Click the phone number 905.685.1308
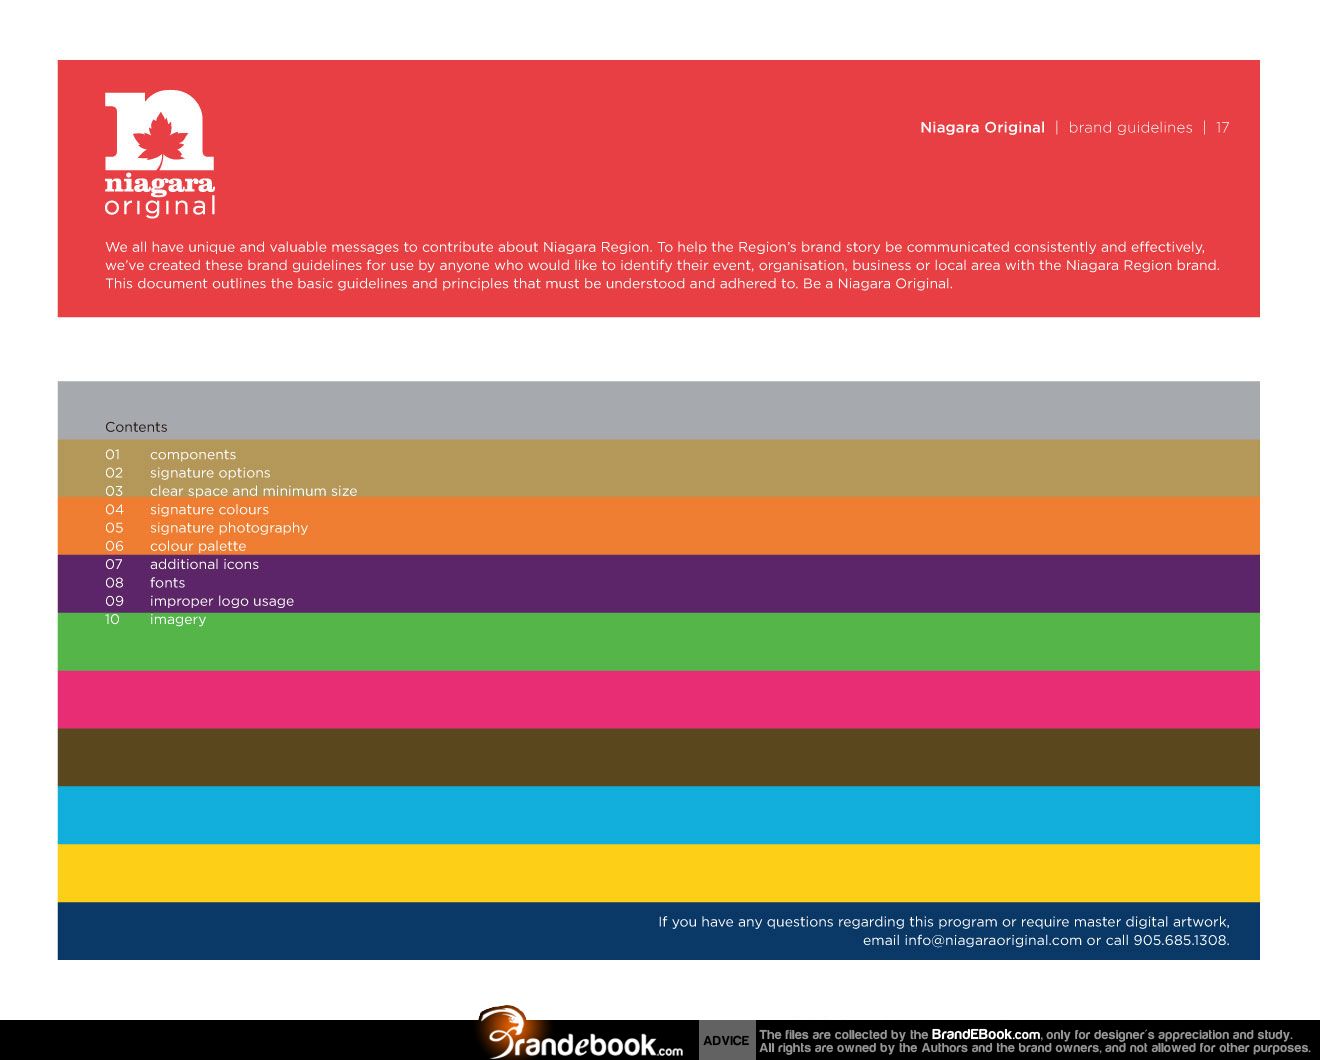The width and height of the screenshot is (1320, 1060). point(1179,940)
